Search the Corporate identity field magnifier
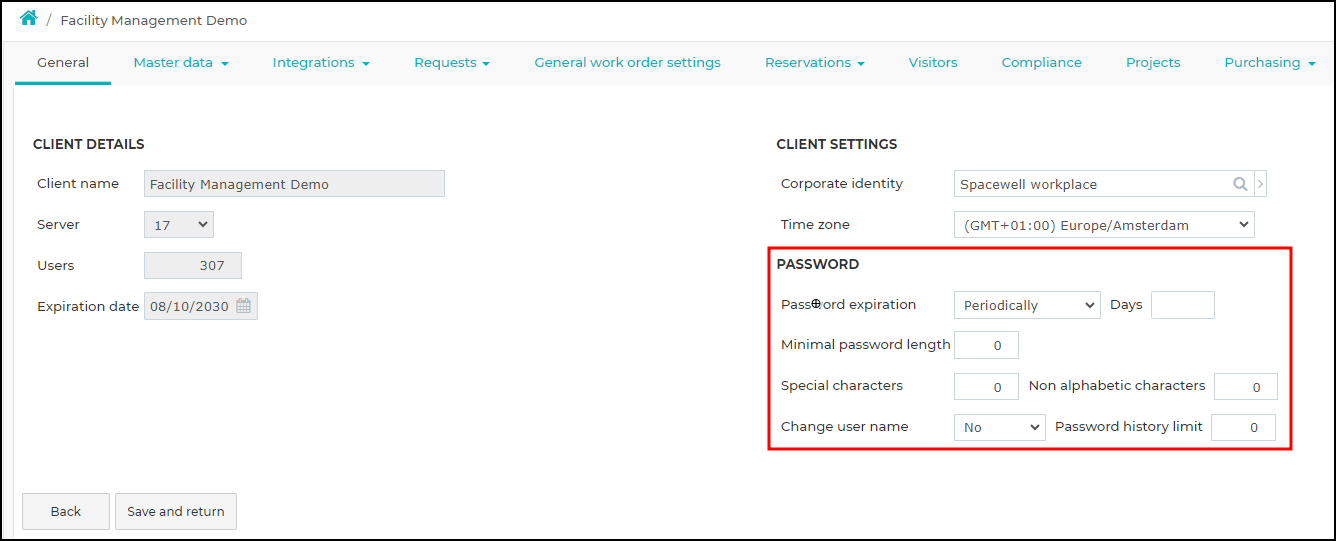This screenshot has height=541, width=1336. 1240,184
